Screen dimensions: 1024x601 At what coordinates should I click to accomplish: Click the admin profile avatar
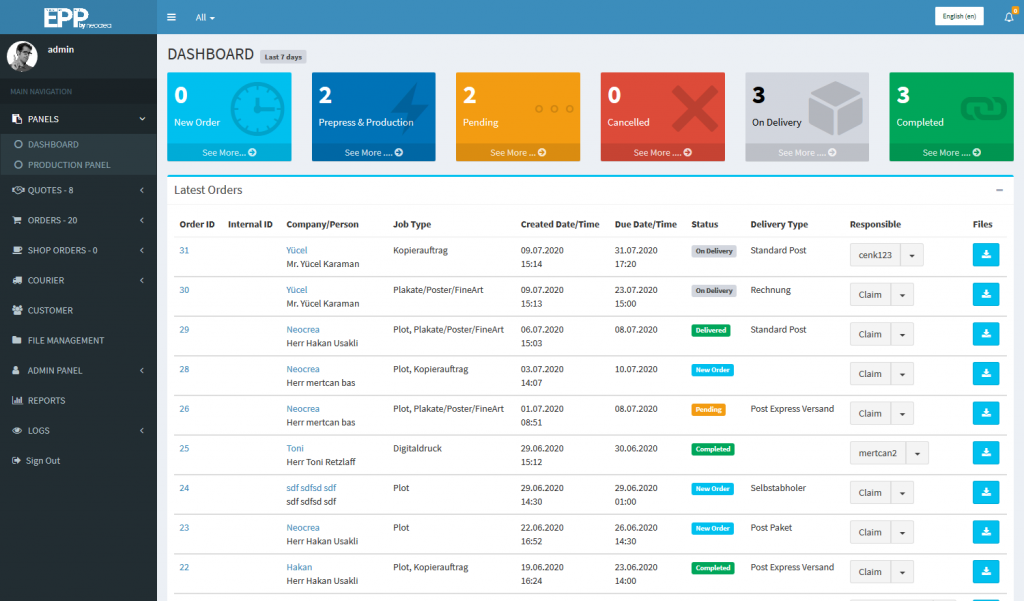(22, 57)
